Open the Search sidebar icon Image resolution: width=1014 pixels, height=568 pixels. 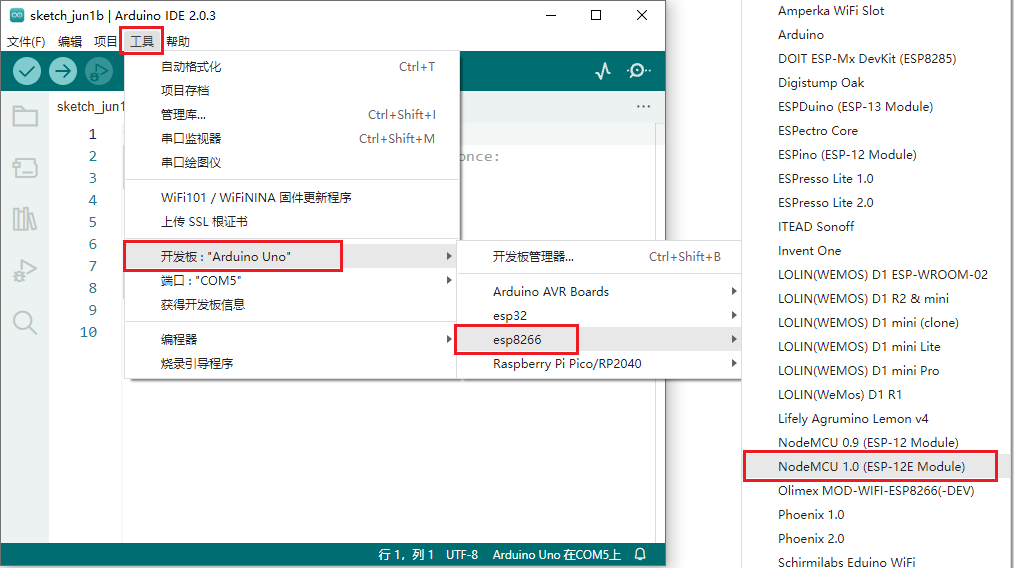click(25, 322)
